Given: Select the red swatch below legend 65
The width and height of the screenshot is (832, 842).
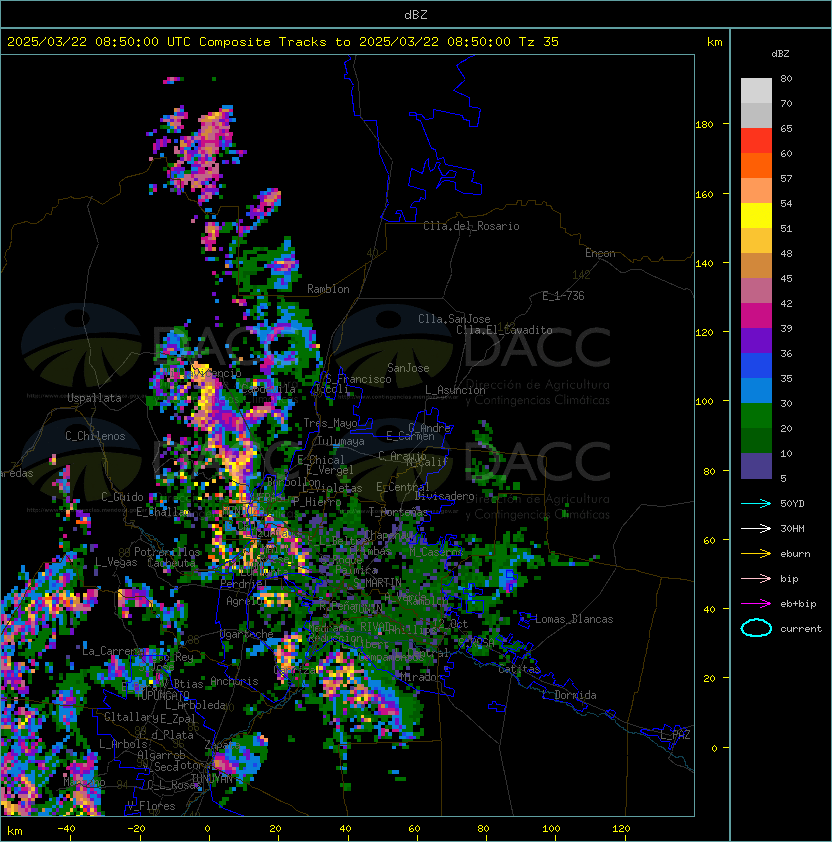Looking at the screenshot, I should tap(756, 141).
